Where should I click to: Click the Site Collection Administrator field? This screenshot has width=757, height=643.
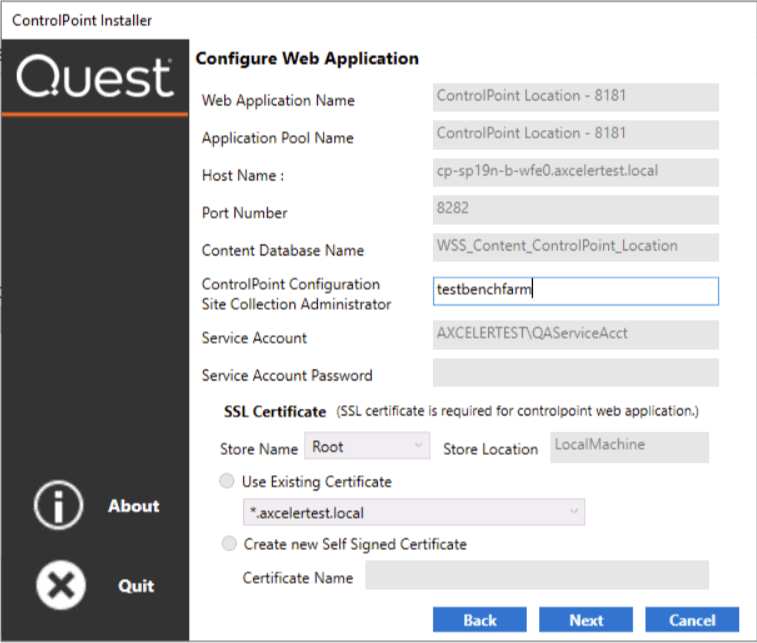tap(575, 291)
